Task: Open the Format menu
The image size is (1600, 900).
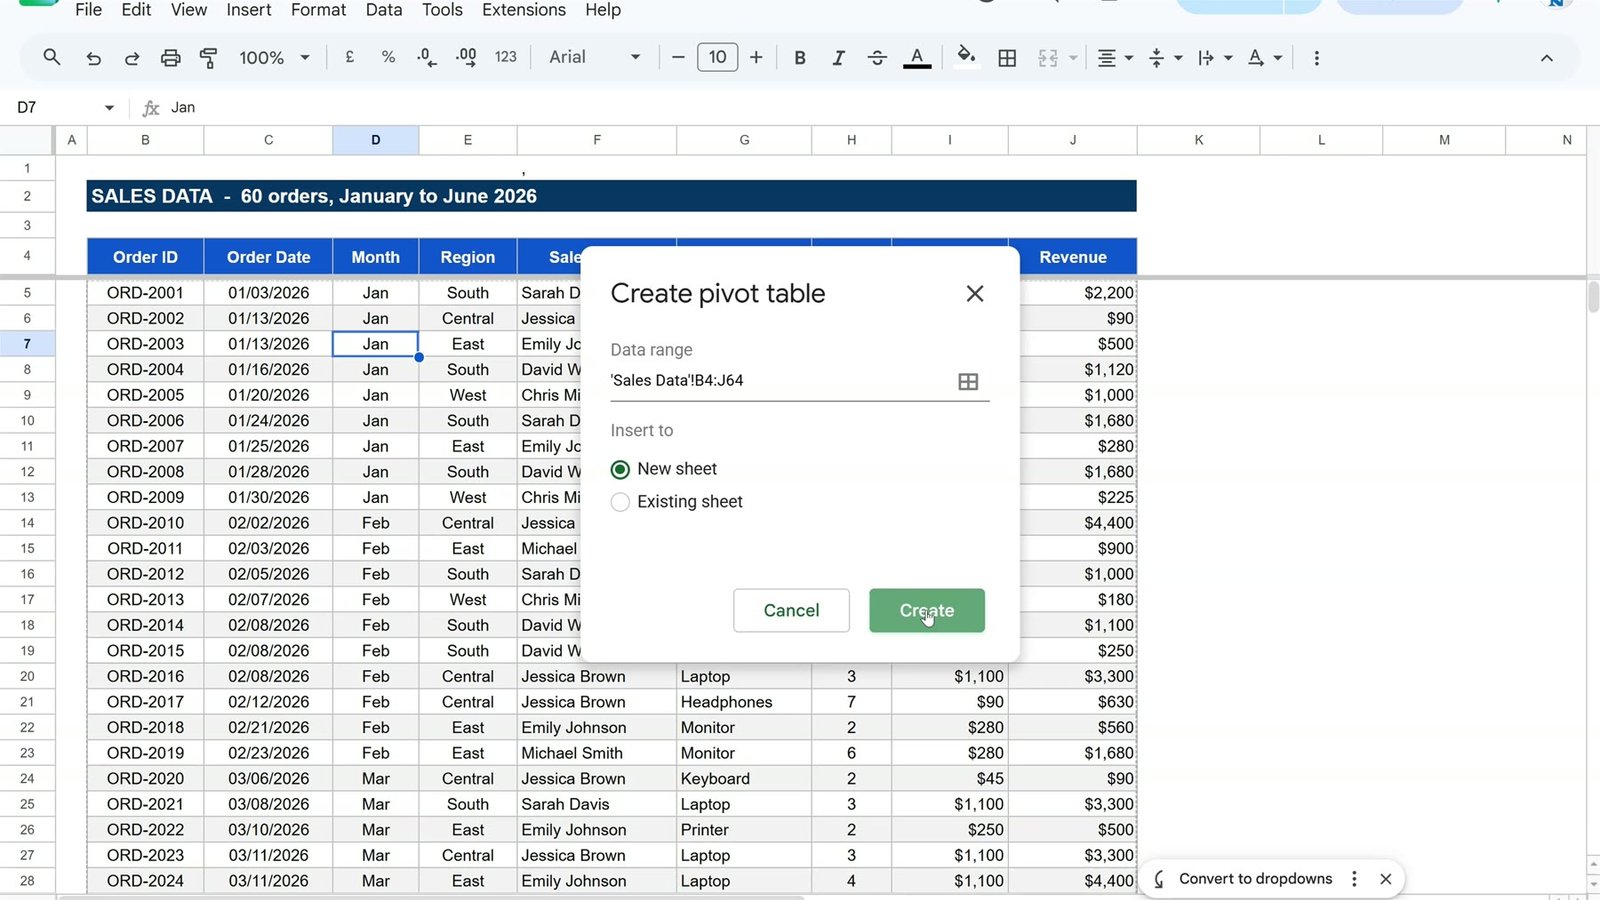Action: pyautogui.click(x=318, y=10)
